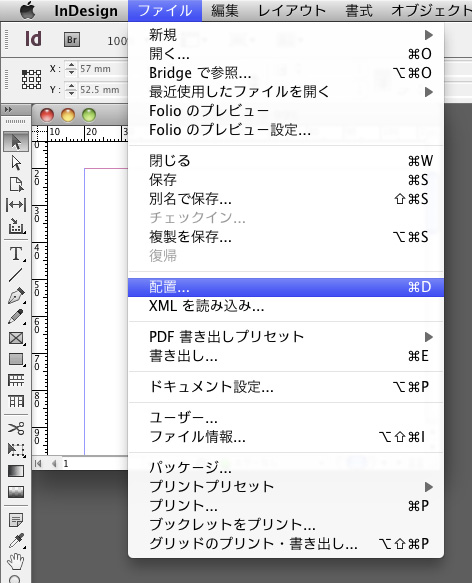Expand プリントプリセット submenu

(x=286, y=487)
